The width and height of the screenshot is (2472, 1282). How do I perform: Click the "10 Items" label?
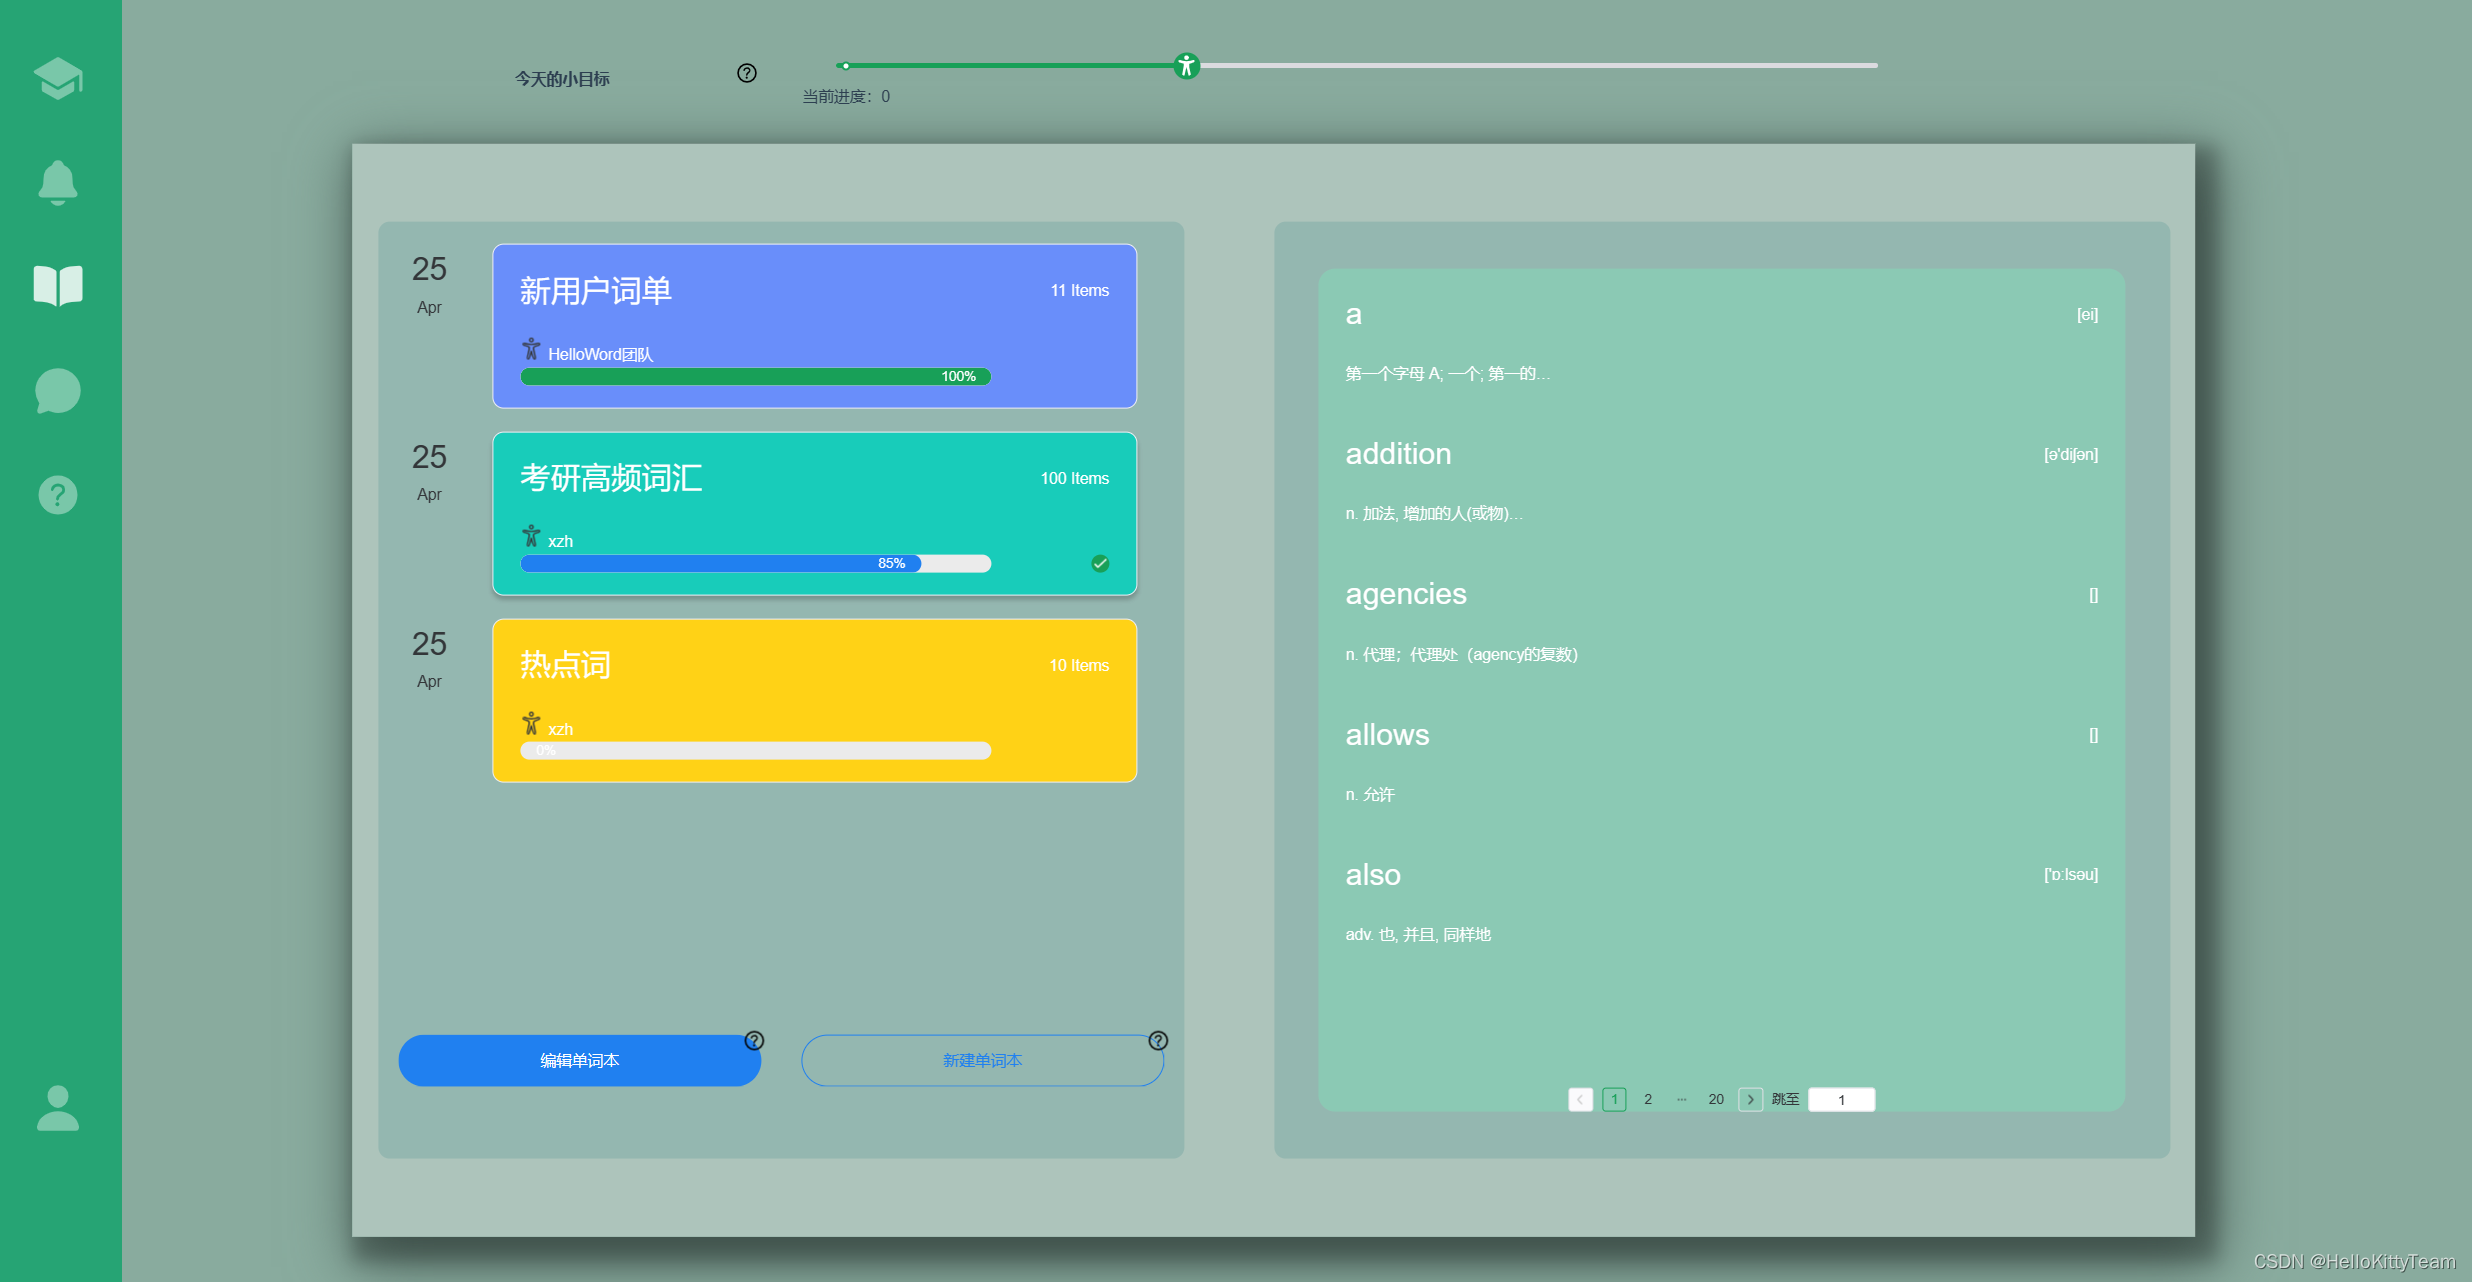1079,666
